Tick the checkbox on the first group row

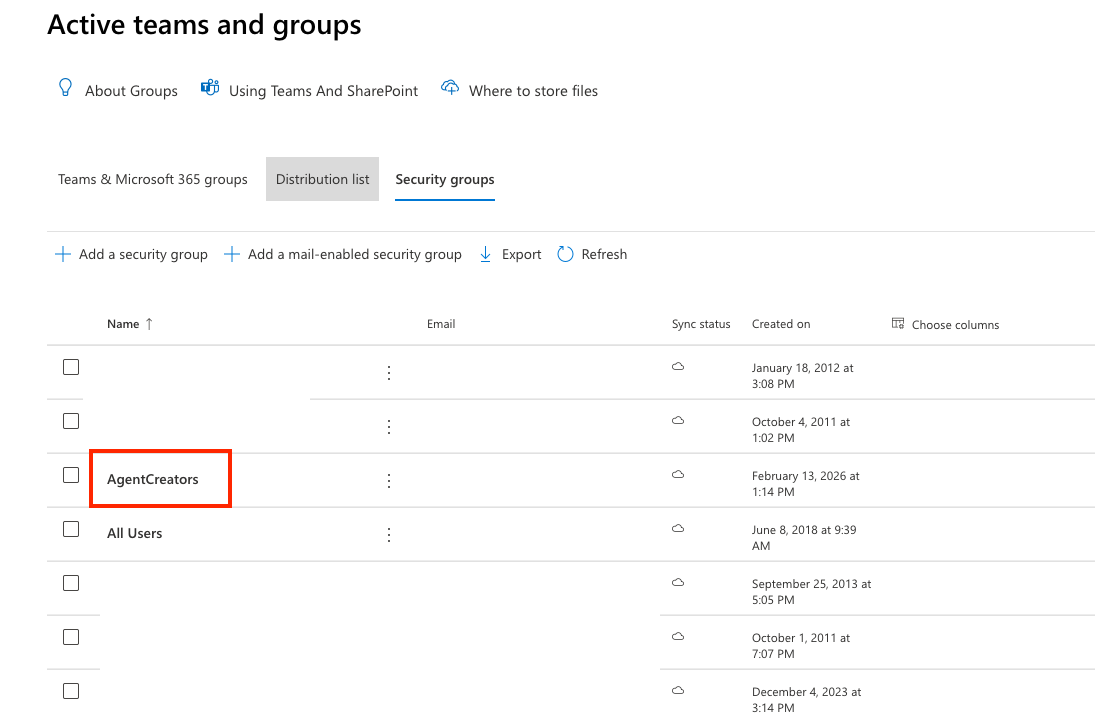71,366
